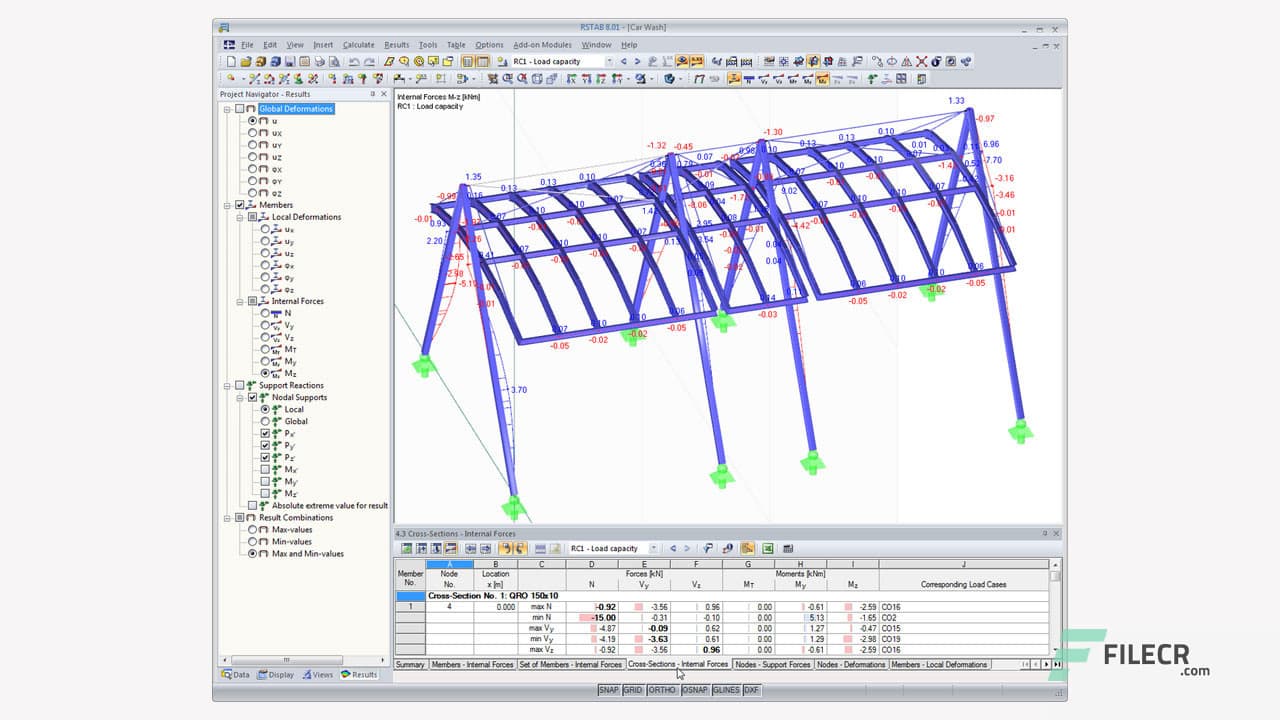Select the N internal force radio button
This screenshot has width=1280, height=720.
coord(265,313)
